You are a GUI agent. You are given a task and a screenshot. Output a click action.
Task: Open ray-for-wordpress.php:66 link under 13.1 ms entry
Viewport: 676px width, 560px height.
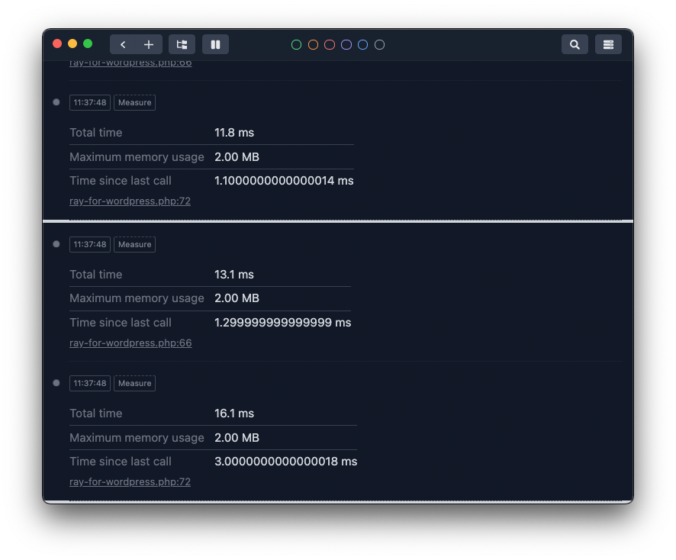click(x=130, y=343)
